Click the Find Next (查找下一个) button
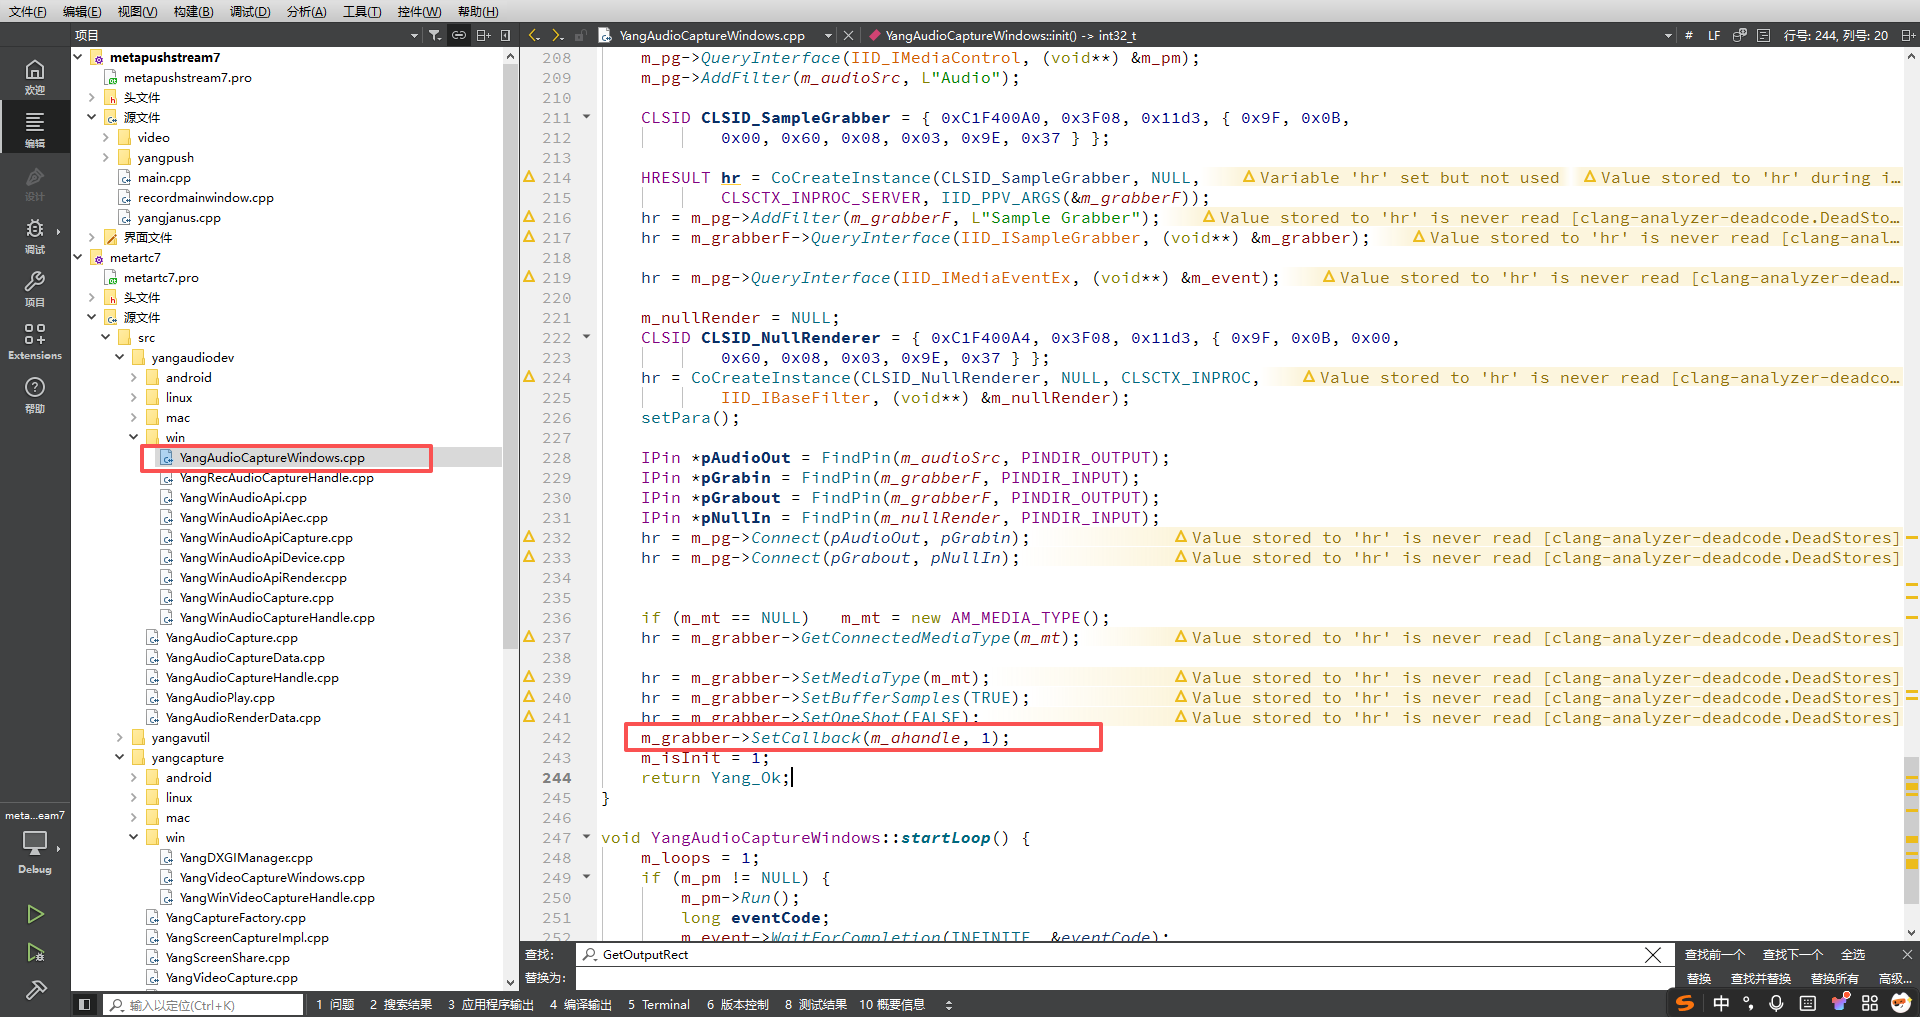 click(1792, 955)
